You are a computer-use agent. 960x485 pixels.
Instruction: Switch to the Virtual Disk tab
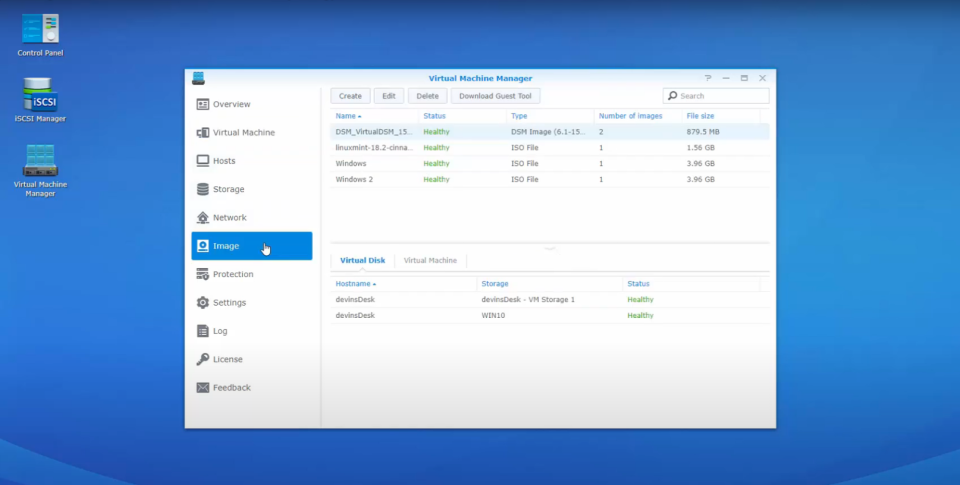point(362,260)
